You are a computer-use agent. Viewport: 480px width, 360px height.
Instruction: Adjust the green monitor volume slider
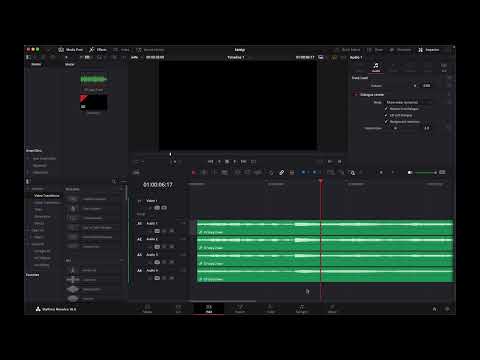tap(426, 172)
